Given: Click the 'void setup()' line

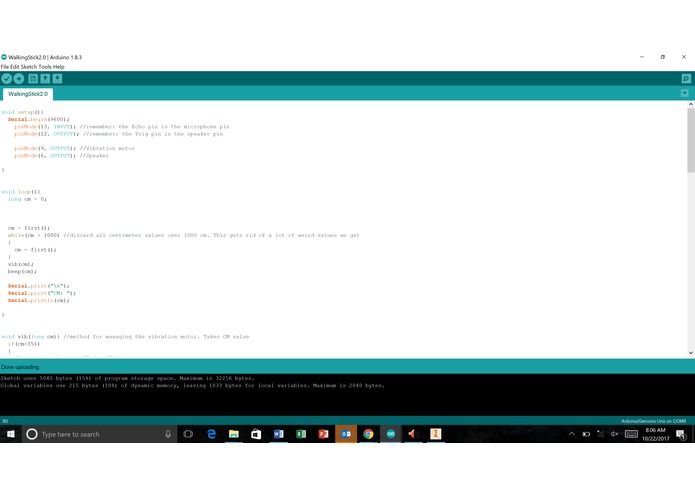Looking at the screenshot, I should (x=23, y=113).
